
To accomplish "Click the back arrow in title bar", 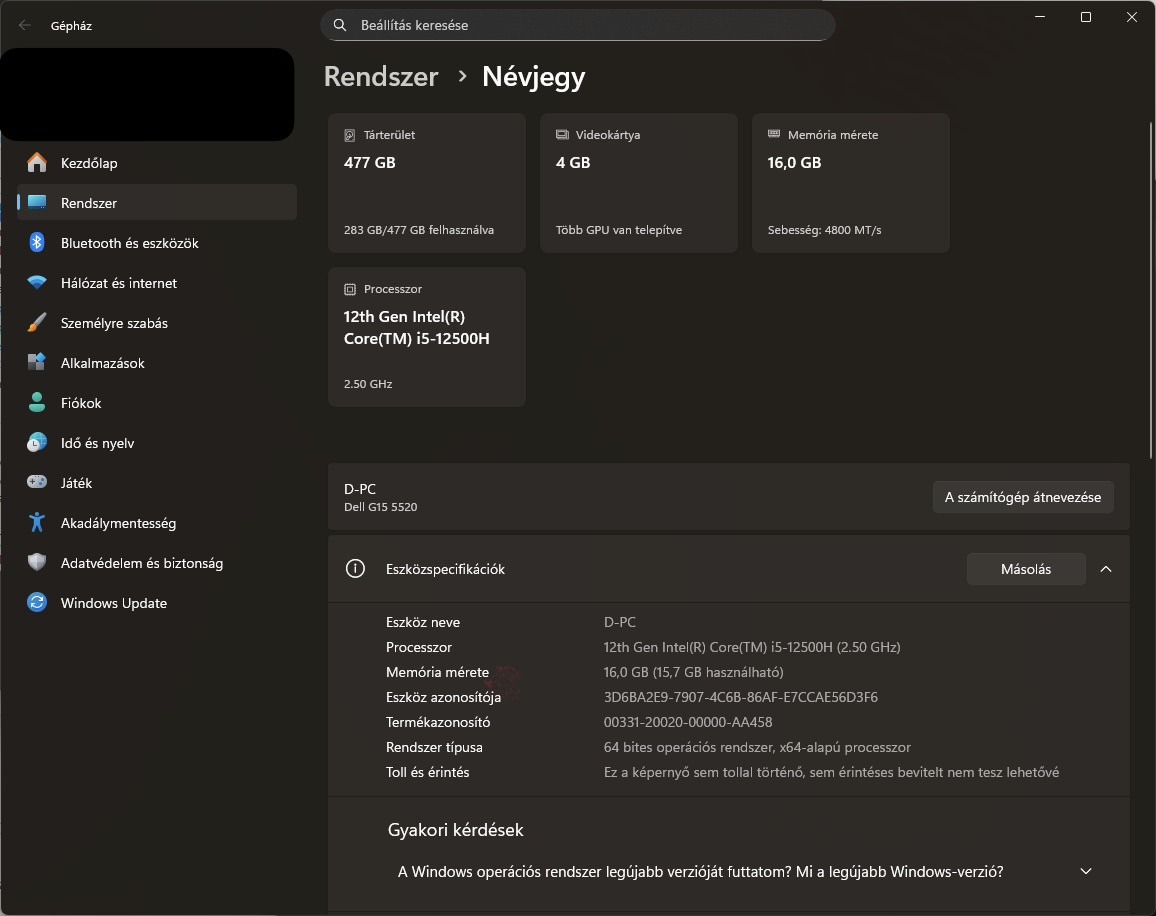I will pos(25,26).
